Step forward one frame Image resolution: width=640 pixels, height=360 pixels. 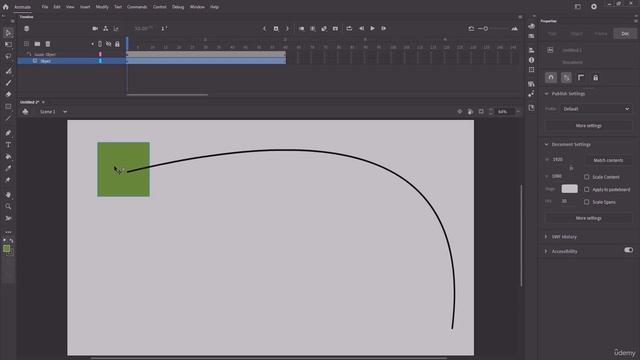(x=384, y=29)
